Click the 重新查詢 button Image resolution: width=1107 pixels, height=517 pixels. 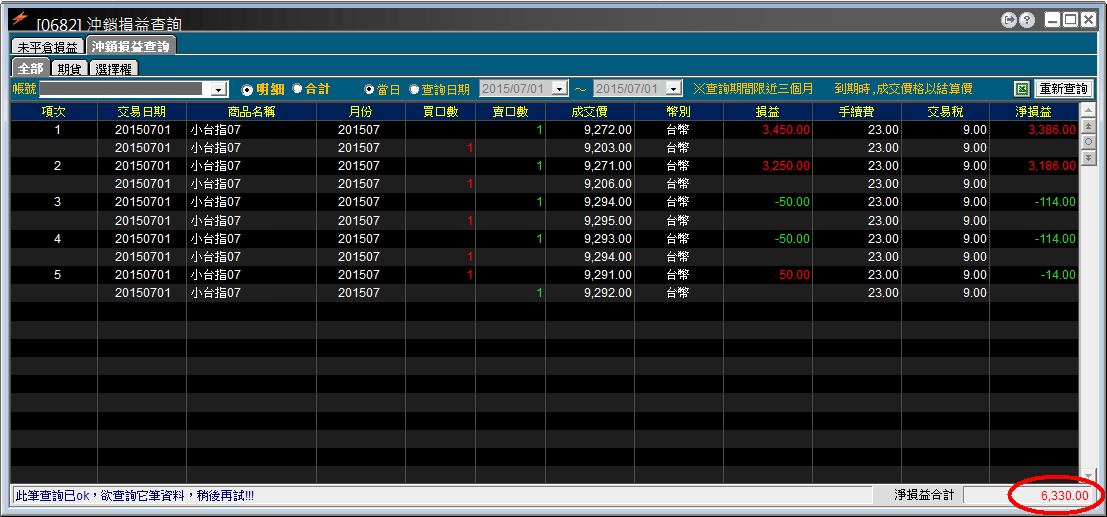coord(1063,89)
